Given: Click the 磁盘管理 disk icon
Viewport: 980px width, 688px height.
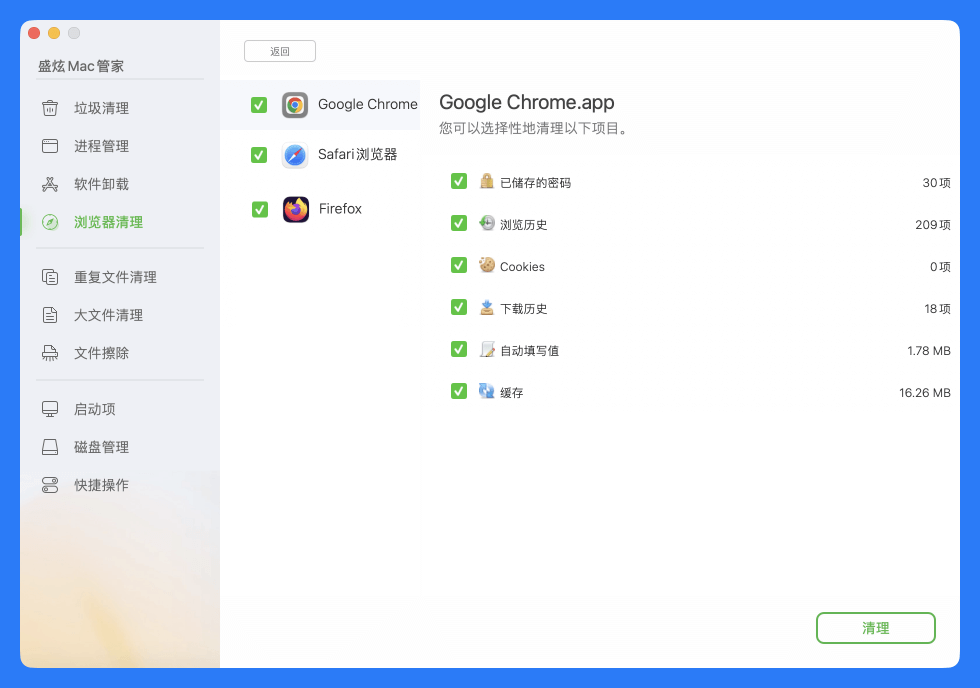Looking at the screenshot, I should 50,447.
